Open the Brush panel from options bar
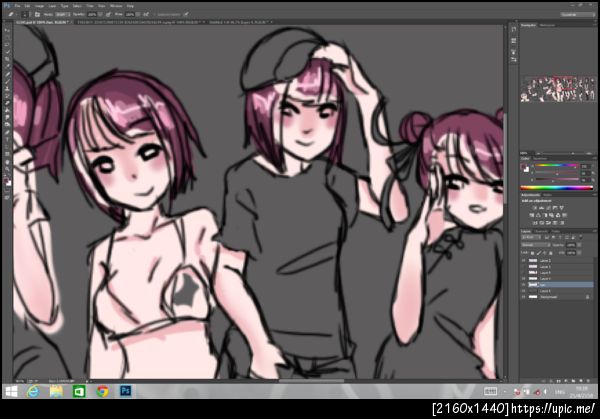Screen dimensions: 600x419 coord(37,14)
